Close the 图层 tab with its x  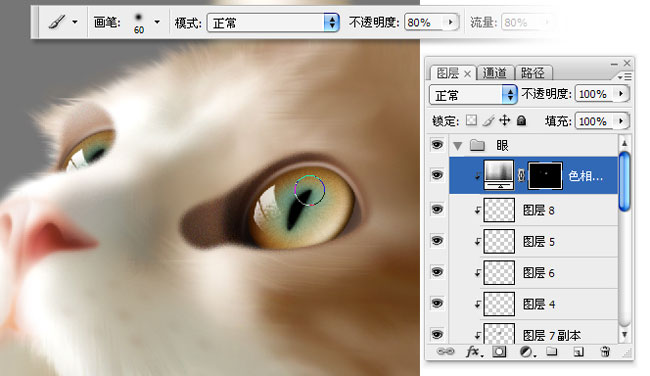(x=467, y=74)
